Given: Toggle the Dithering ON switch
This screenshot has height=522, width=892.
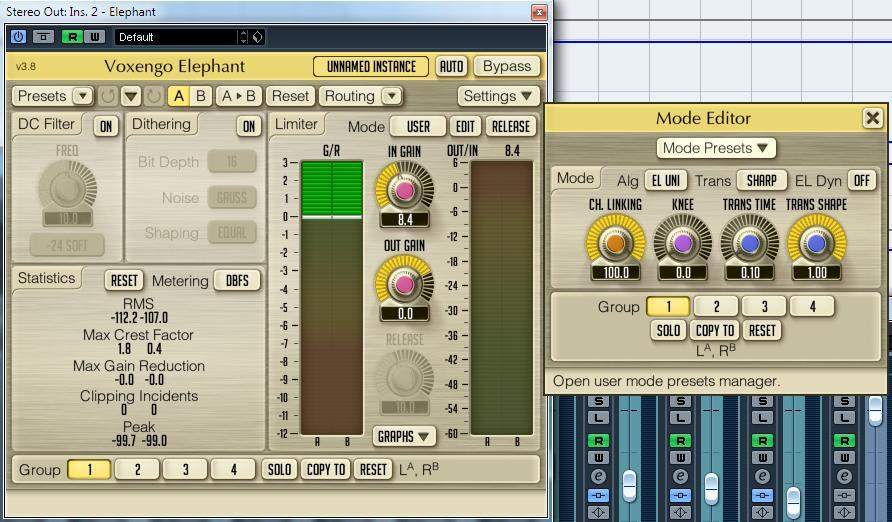Looking at the screenshot, I should click(x=248, y=126).
